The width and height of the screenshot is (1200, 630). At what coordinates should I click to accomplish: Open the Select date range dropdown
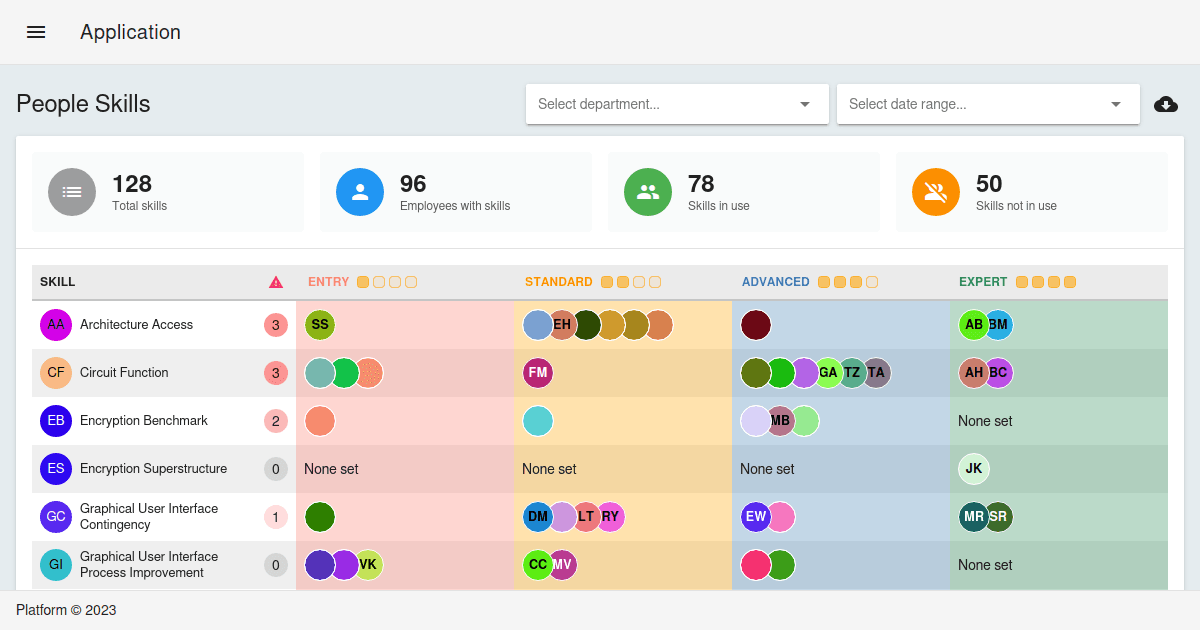coord(988,104)
